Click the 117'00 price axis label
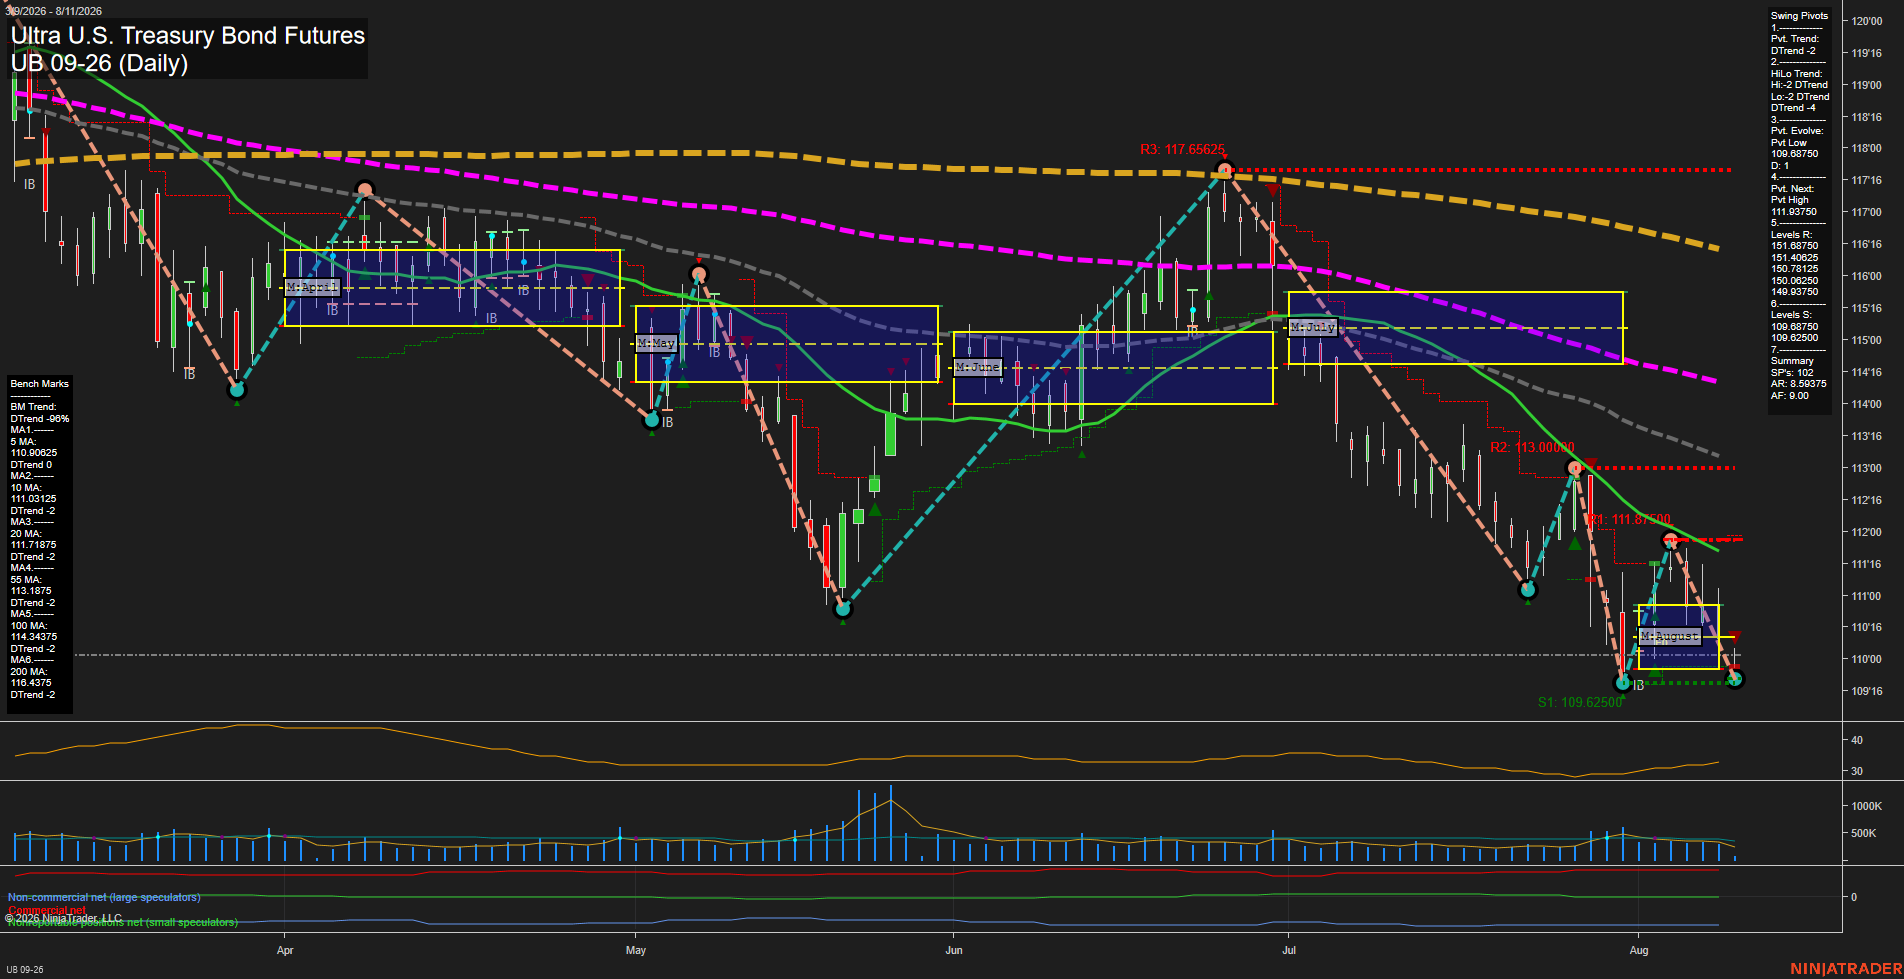This screenshot has height=979, width=1904. 1867,213
